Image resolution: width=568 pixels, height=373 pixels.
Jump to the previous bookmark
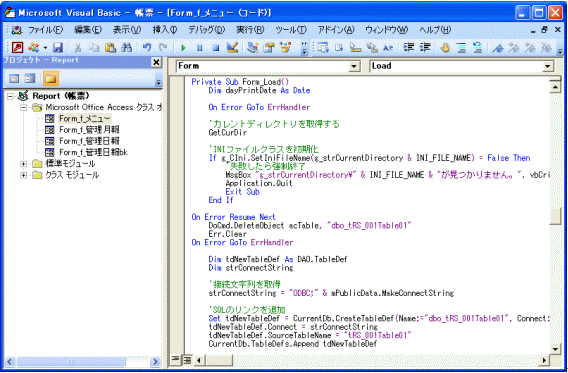tap(530, 47)
